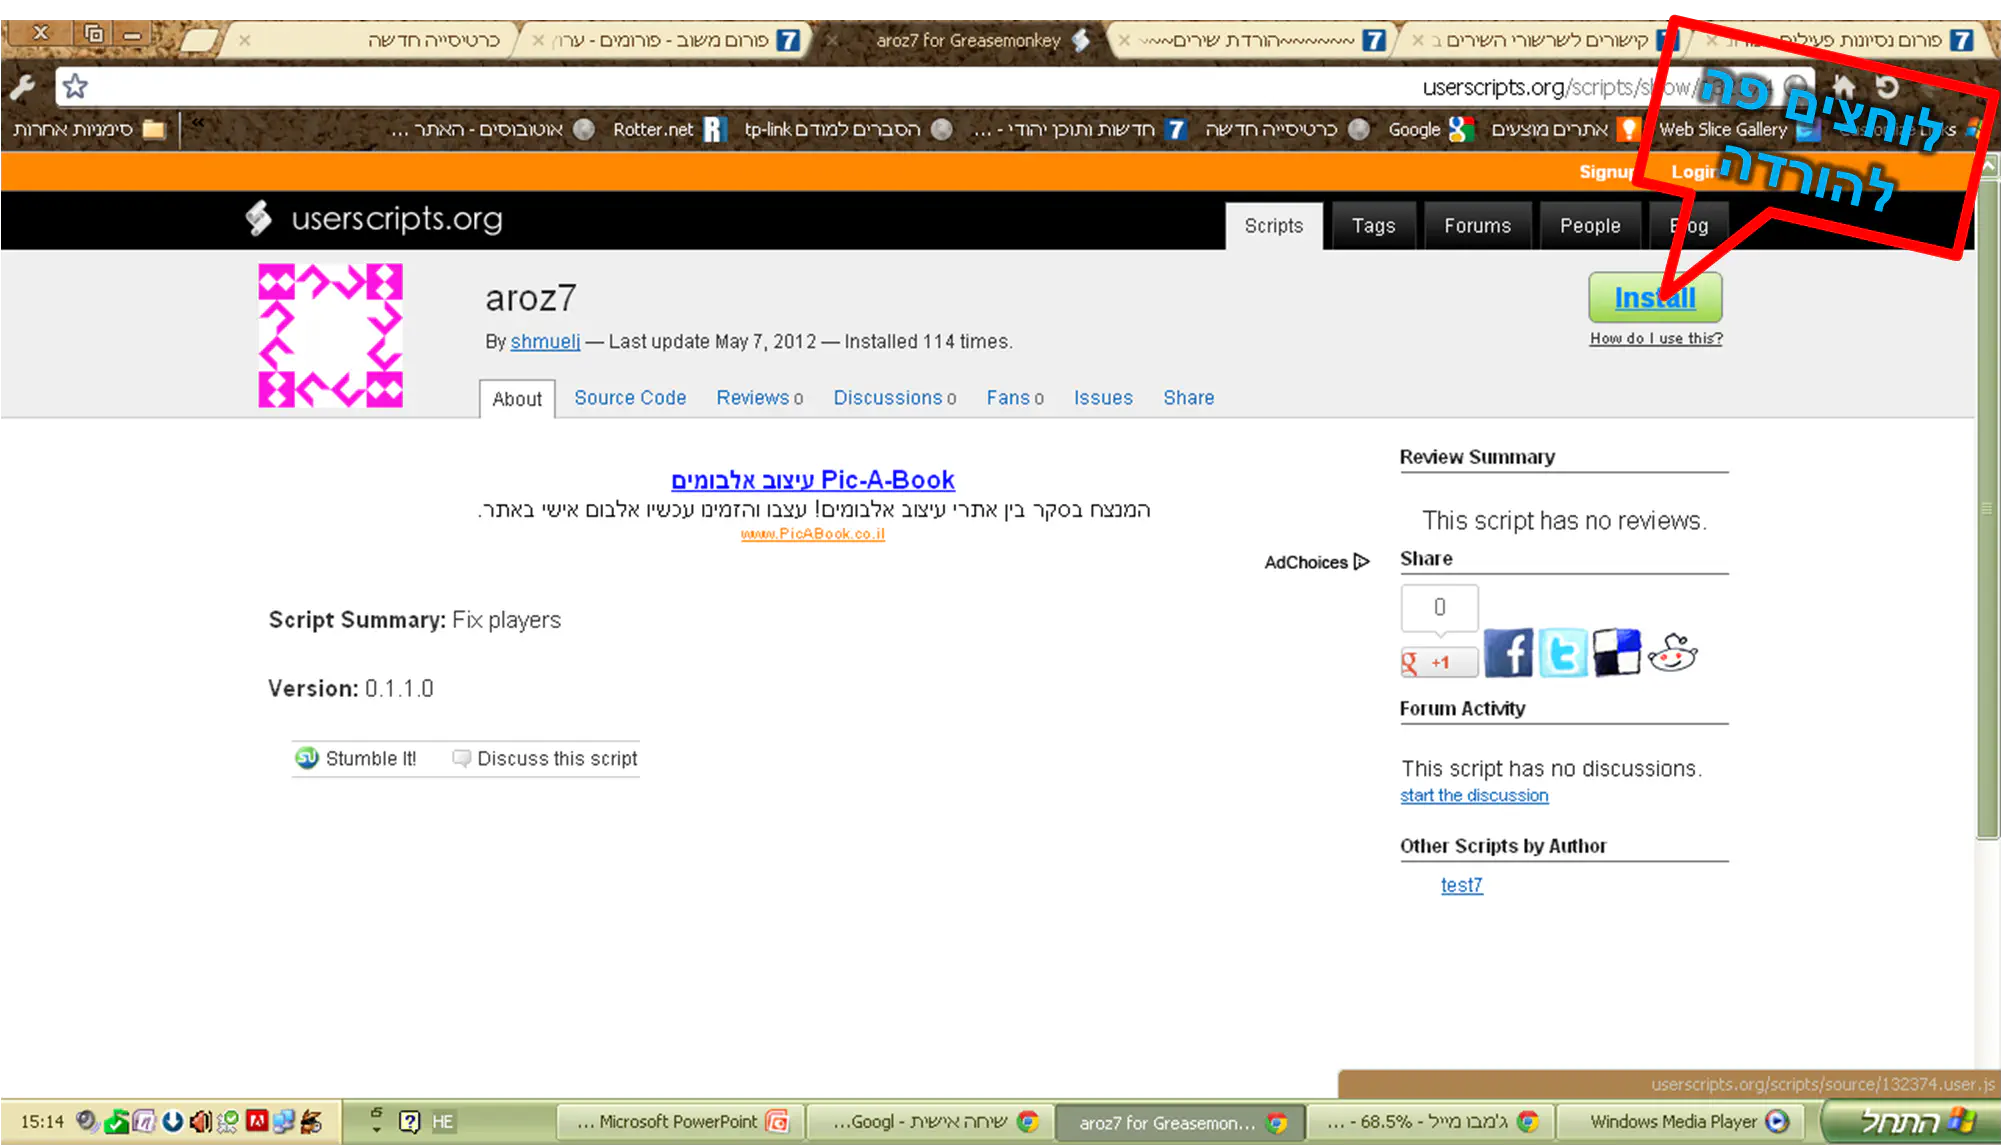Click the Delicious bookmark icon
The width and height of the screenshot is (2003, 1146).
pyautogui.click(x=1616, y=653)
